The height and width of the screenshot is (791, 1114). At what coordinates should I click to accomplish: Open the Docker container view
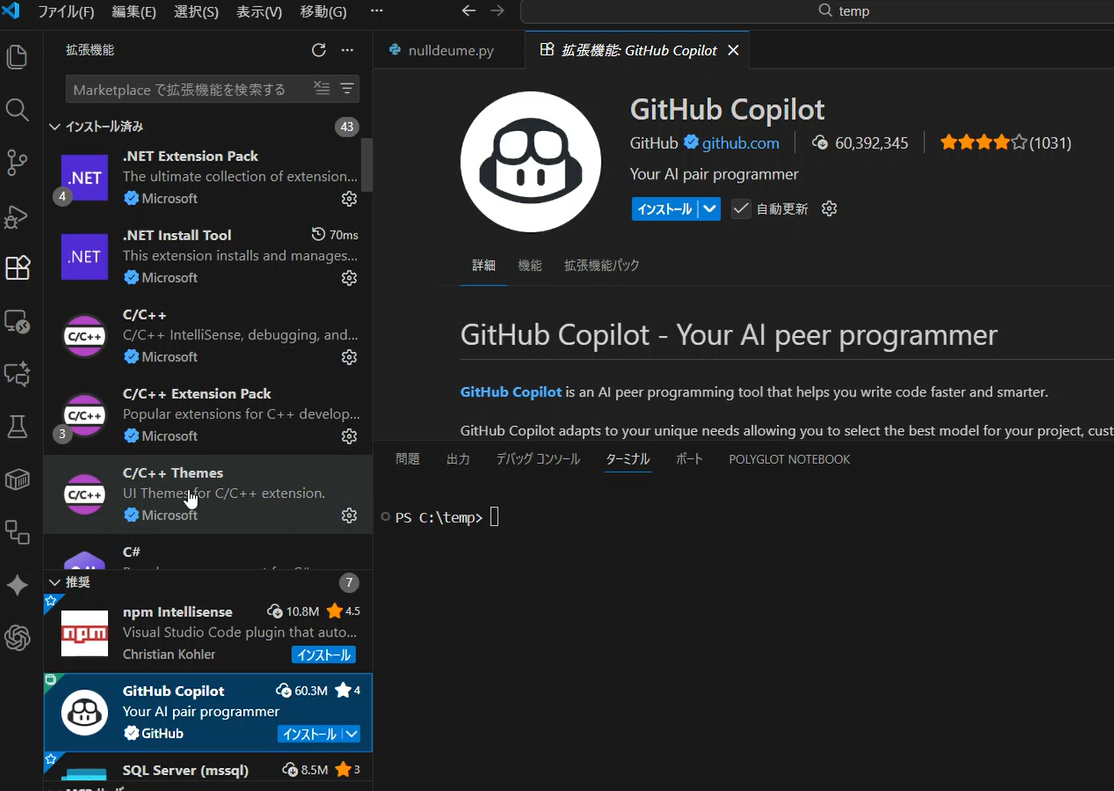pyautogui.click(x=18, y=479)
